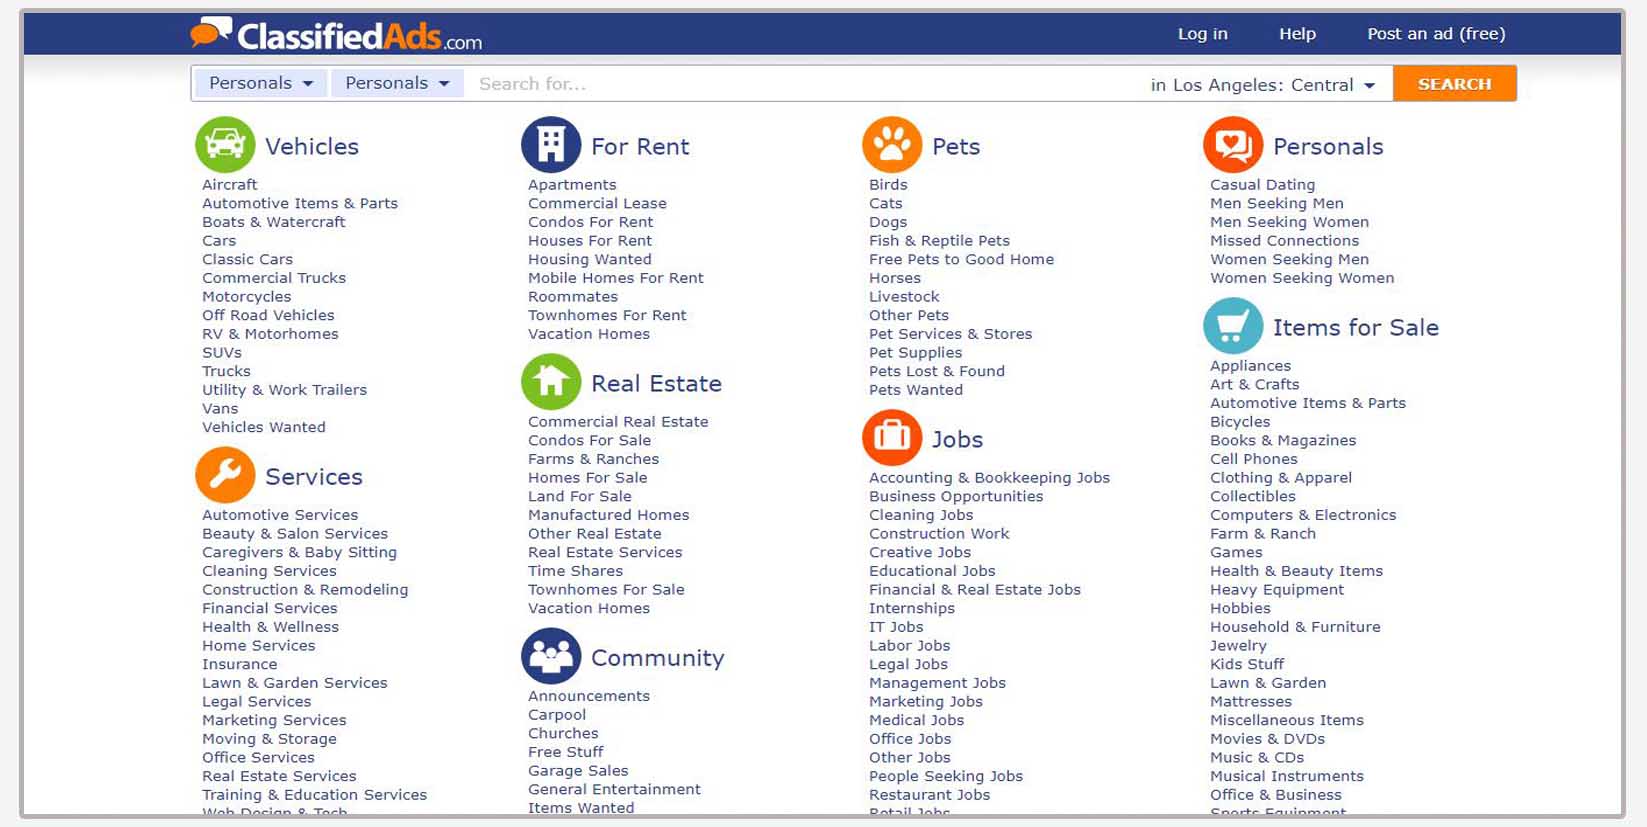Open Caregivers & Baby Sitting link
The width and height of the screenshot is (1647, 827).
click(x=299, y=552)
